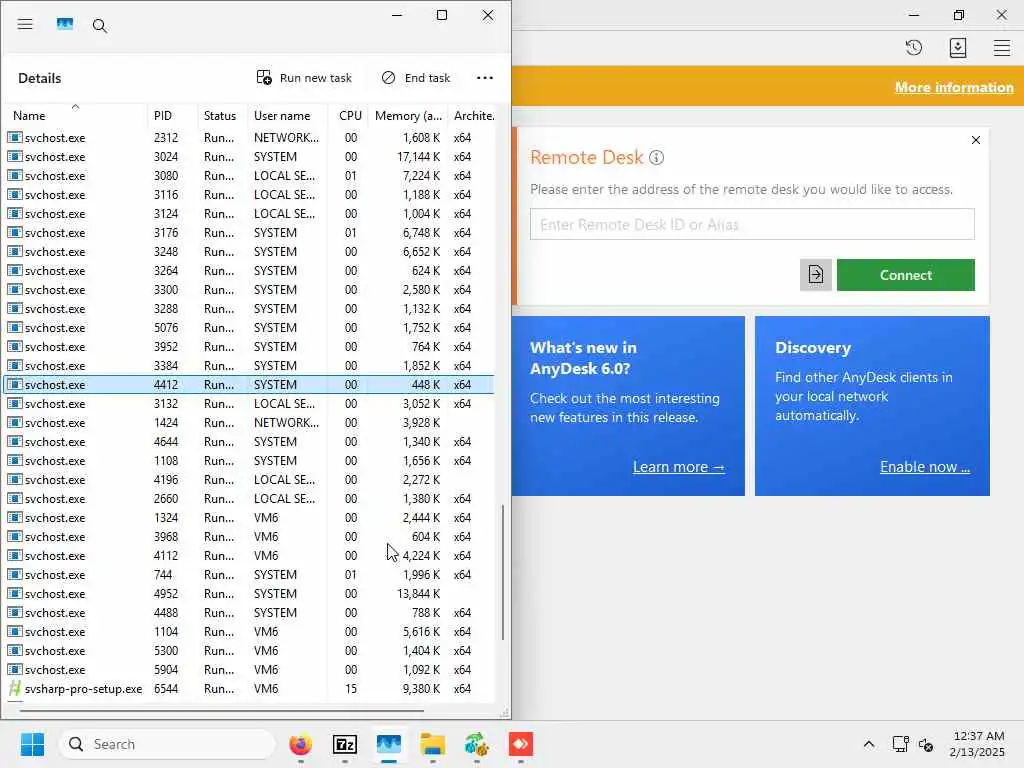
Task: Click colorful installer icon in taskbar
Action: [477, 744]
